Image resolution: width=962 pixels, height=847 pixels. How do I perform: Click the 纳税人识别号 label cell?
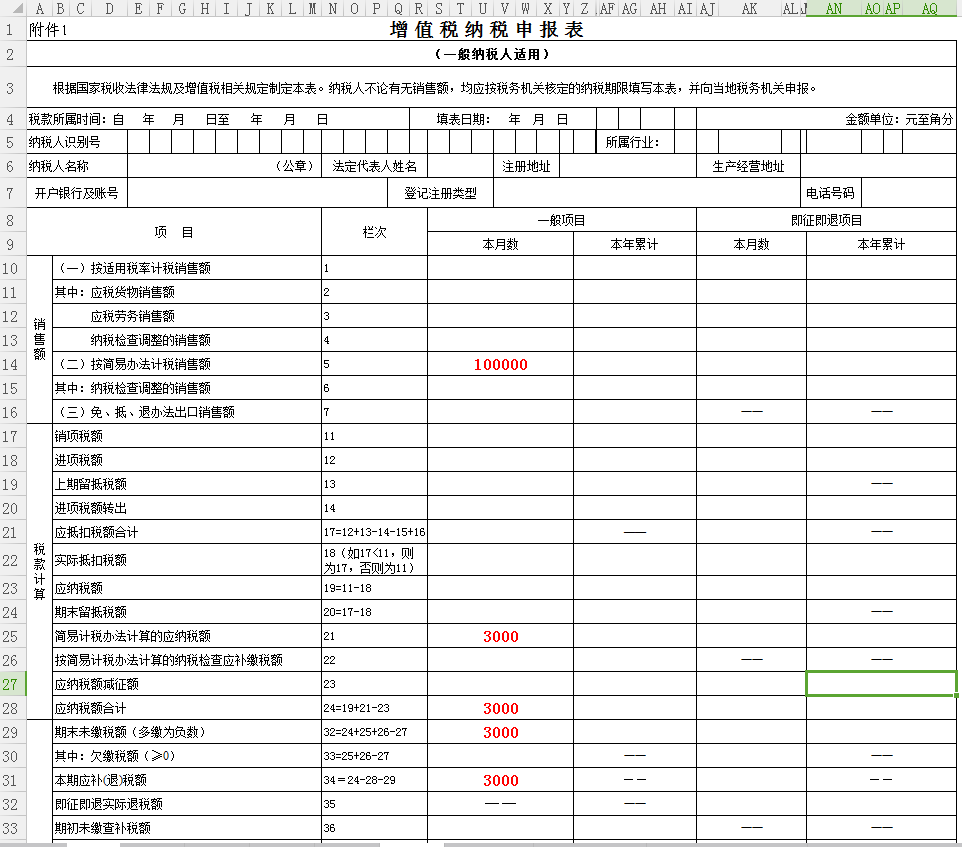(64, 142)
